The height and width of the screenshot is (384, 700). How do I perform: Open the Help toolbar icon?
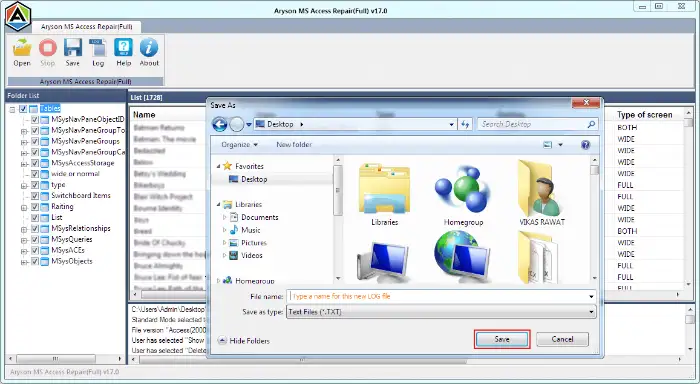click(124, 52)
